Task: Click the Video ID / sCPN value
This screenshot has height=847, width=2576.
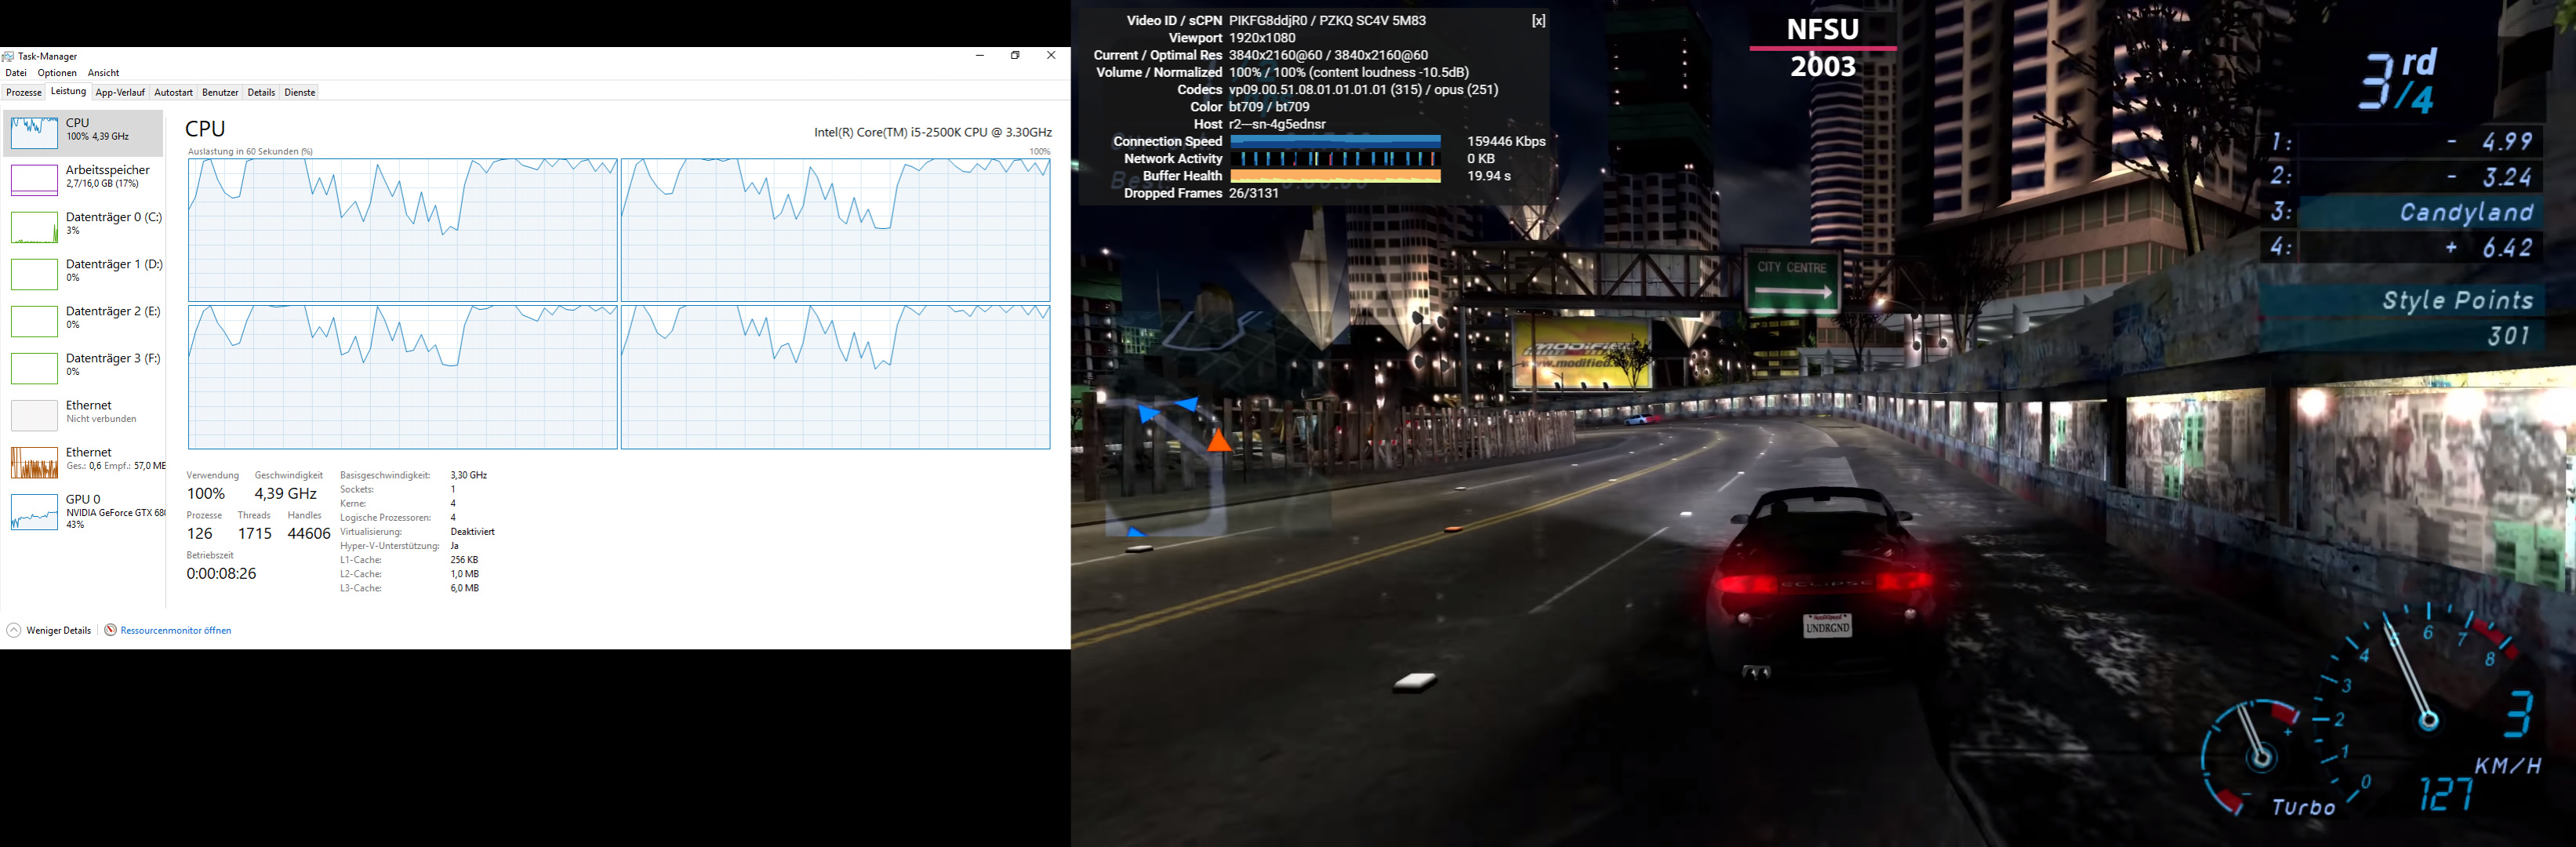Action: [1327, 20]
